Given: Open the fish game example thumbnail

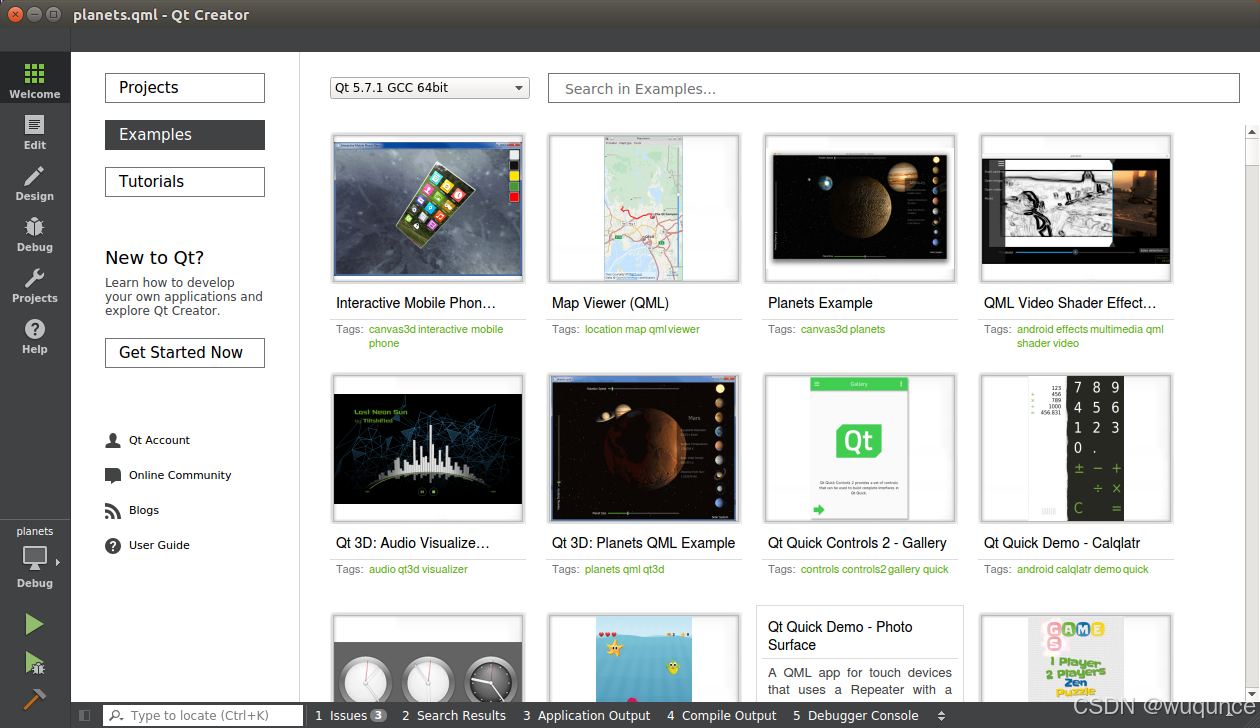Looking at the screenshot, I should point(644,659).
